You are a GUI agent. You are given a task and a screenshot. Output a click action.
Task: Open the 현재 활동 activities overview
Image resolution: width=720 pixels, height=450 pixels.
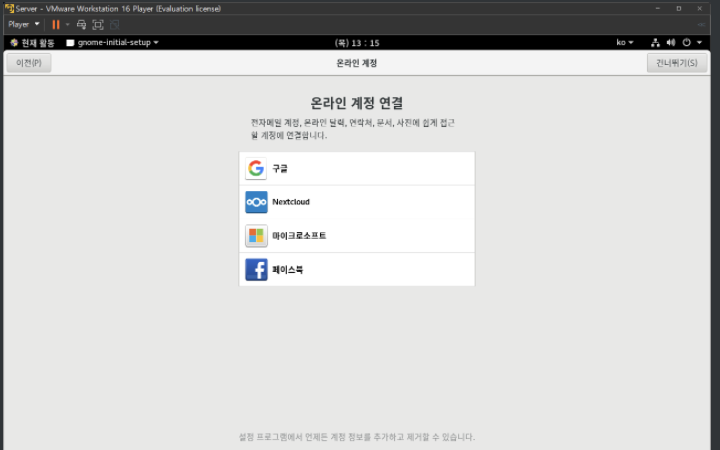[32, 43]
